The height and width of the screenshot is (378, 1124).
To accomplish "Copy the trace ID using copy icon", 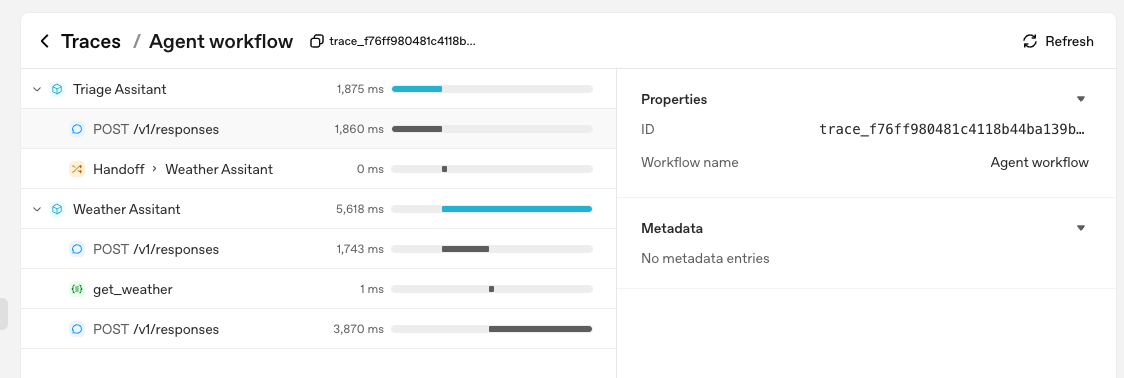I will coord(316,42).
